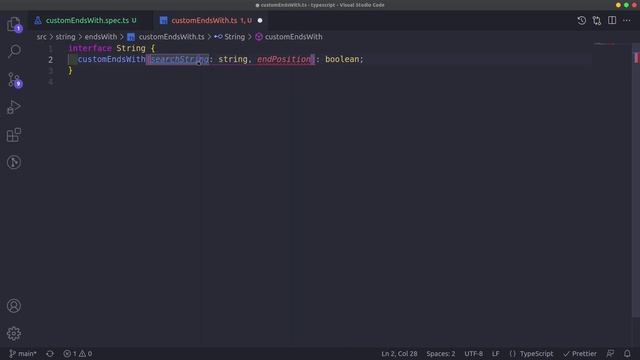Open the Explorer view in activity bar
The width and height of the screenshot is (640, 360).
coord(14,24)
